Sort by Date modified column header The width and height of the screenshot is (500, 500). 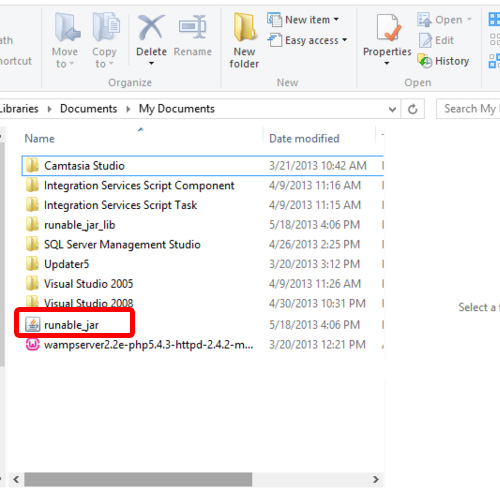(304, 138)
